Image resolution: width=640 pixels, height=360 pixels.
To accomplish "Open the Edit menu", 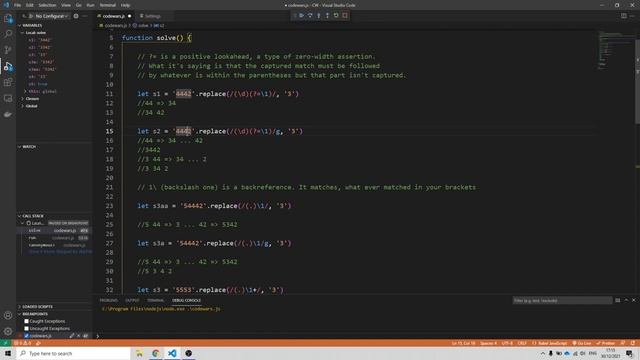I will pyautogui.click(x=30, y=5).
